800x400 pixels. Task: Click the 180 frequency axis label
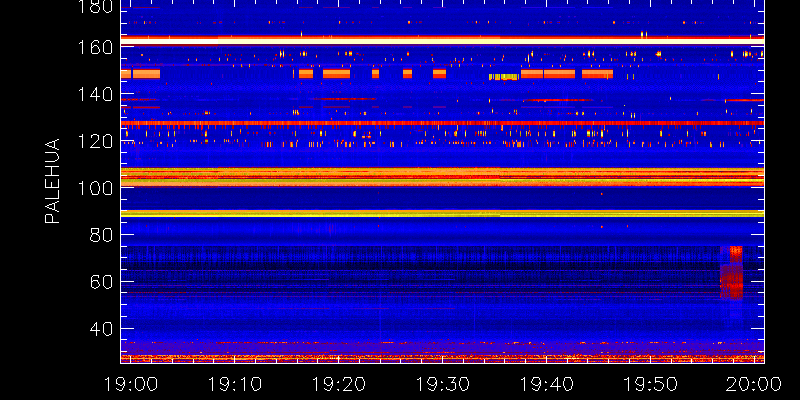click(x=95, y=7)
